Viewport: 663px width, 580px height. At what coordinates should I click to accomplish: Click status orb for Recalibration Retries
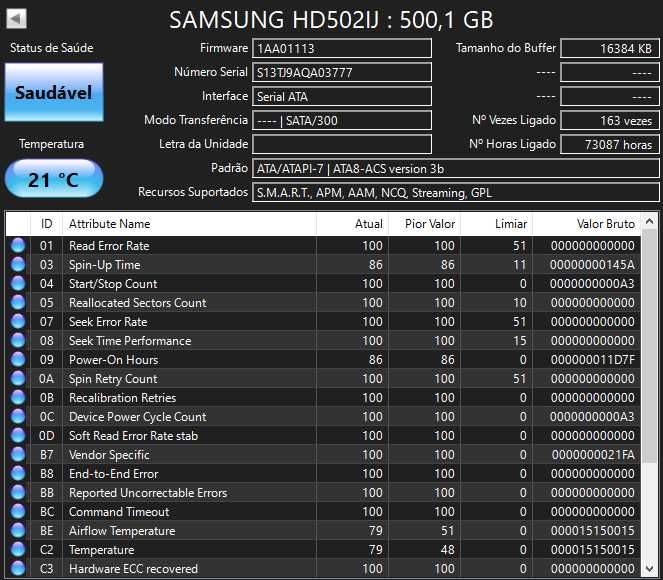point(18,398)
